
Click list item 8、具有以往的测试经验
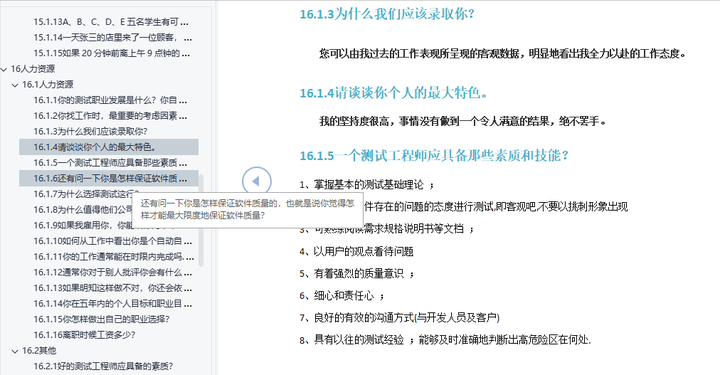pyautogui.click(x=445, y=340)
